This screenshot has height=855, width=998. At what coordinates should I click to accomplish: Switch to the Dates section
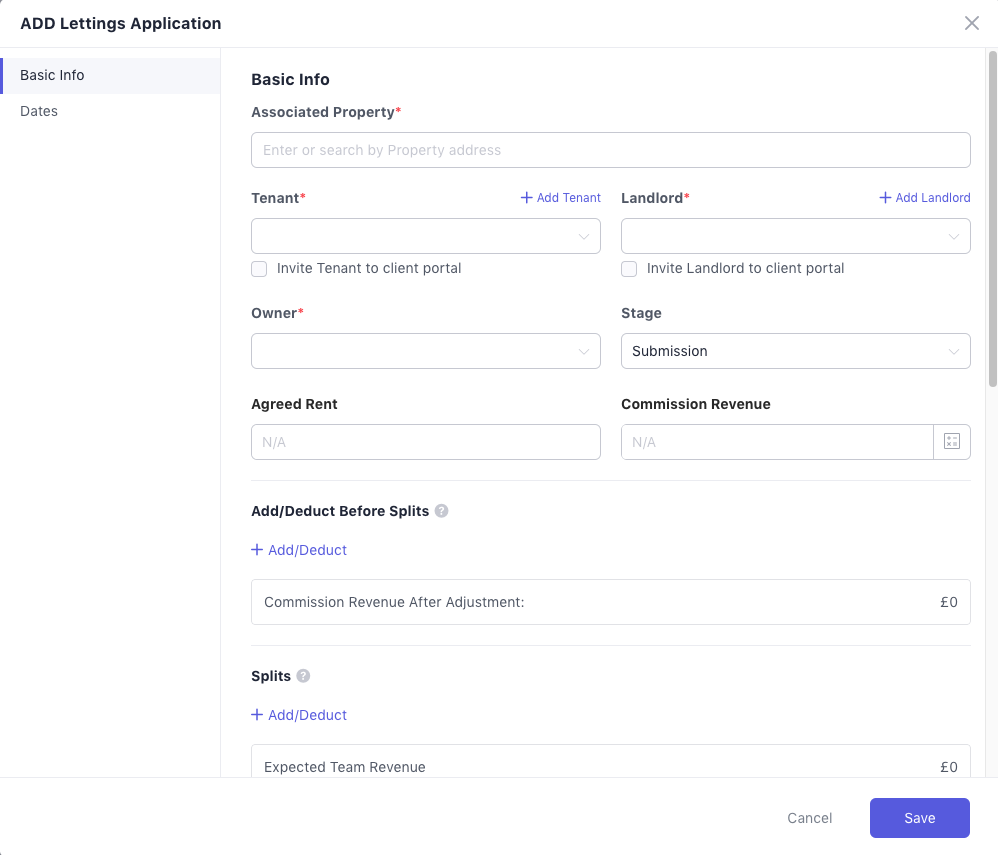click(39, 111)
